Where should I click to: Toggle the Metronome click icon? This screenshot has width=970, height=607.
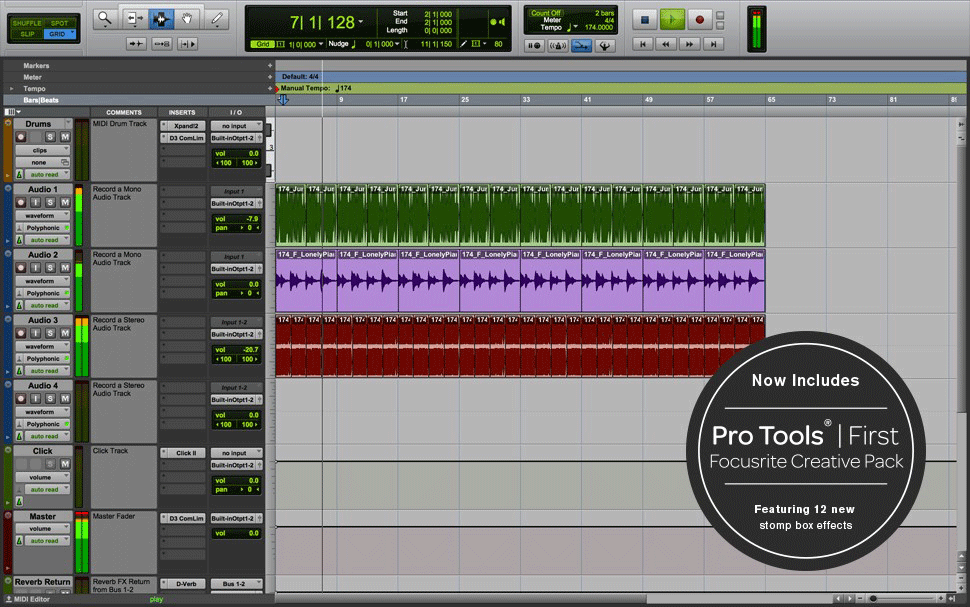point(557,45)
